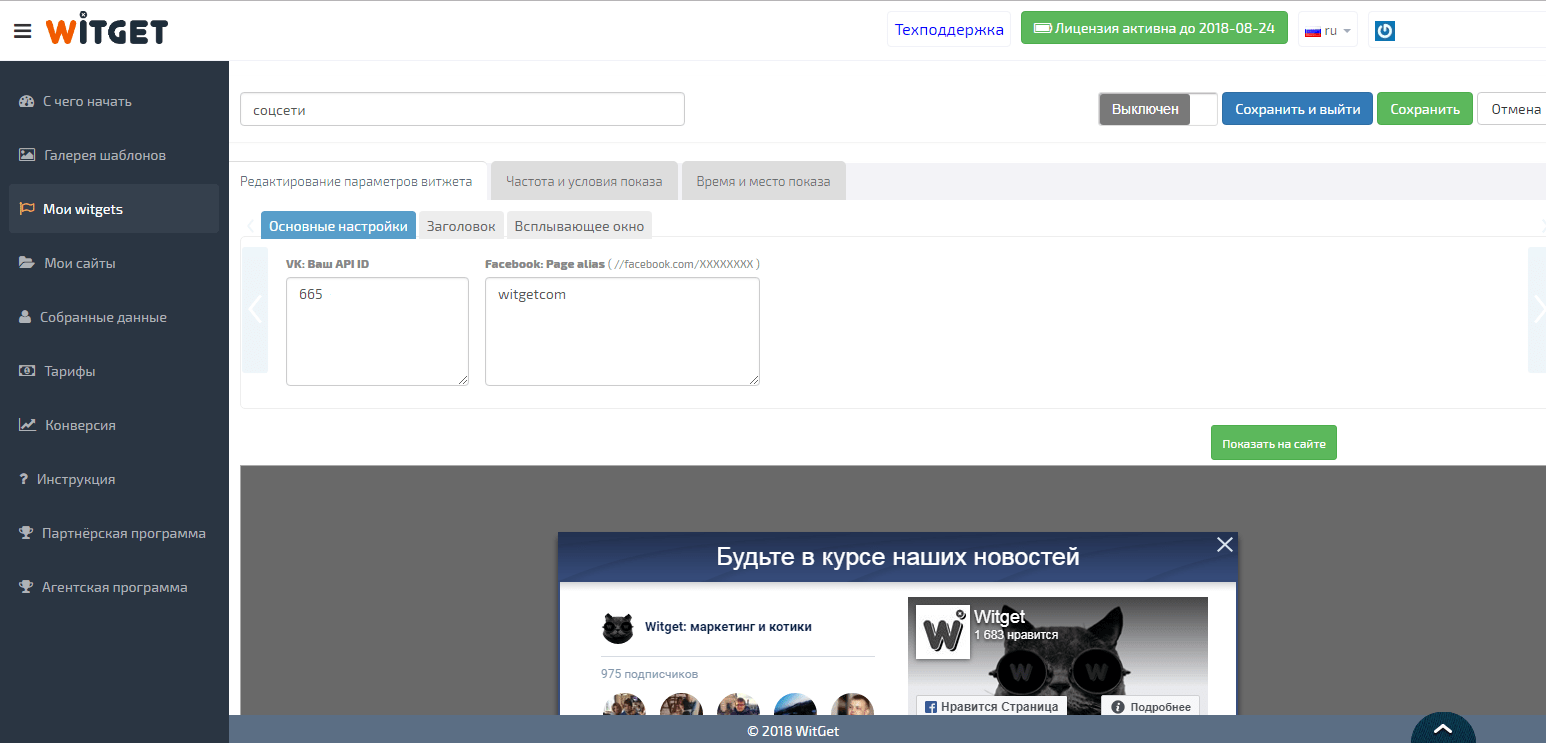Open the ru language dropdown

(x=1328, y=31)
